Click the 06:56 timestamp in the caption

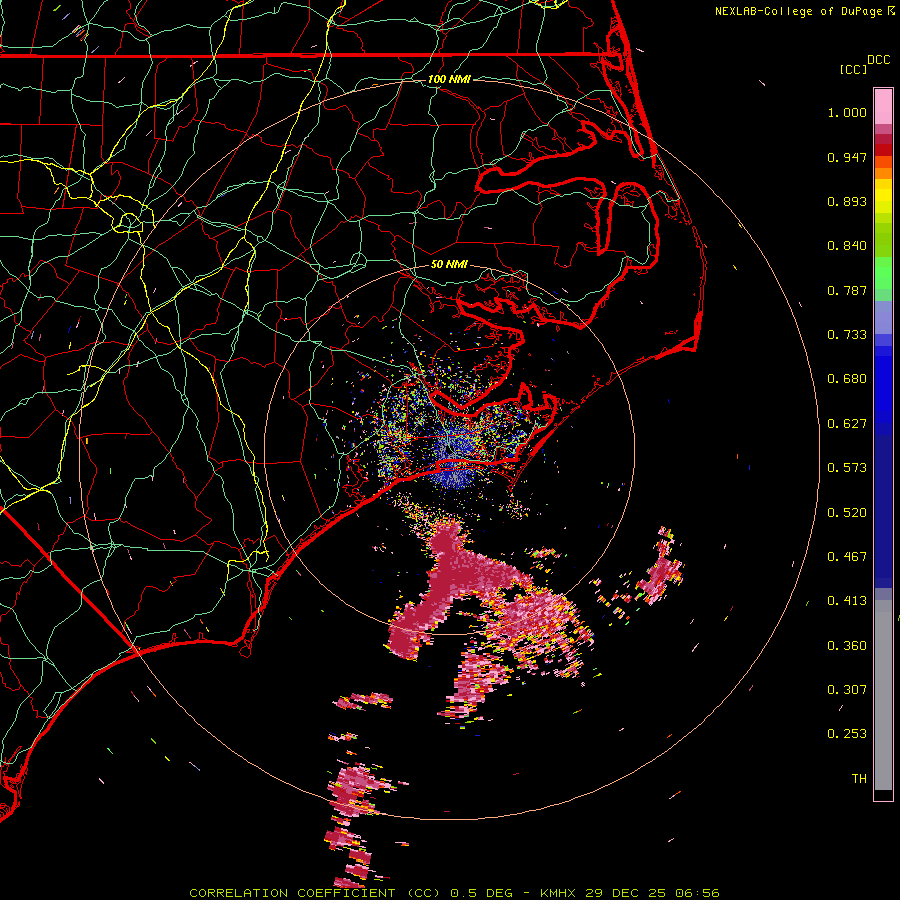click(x=697, y=893)
